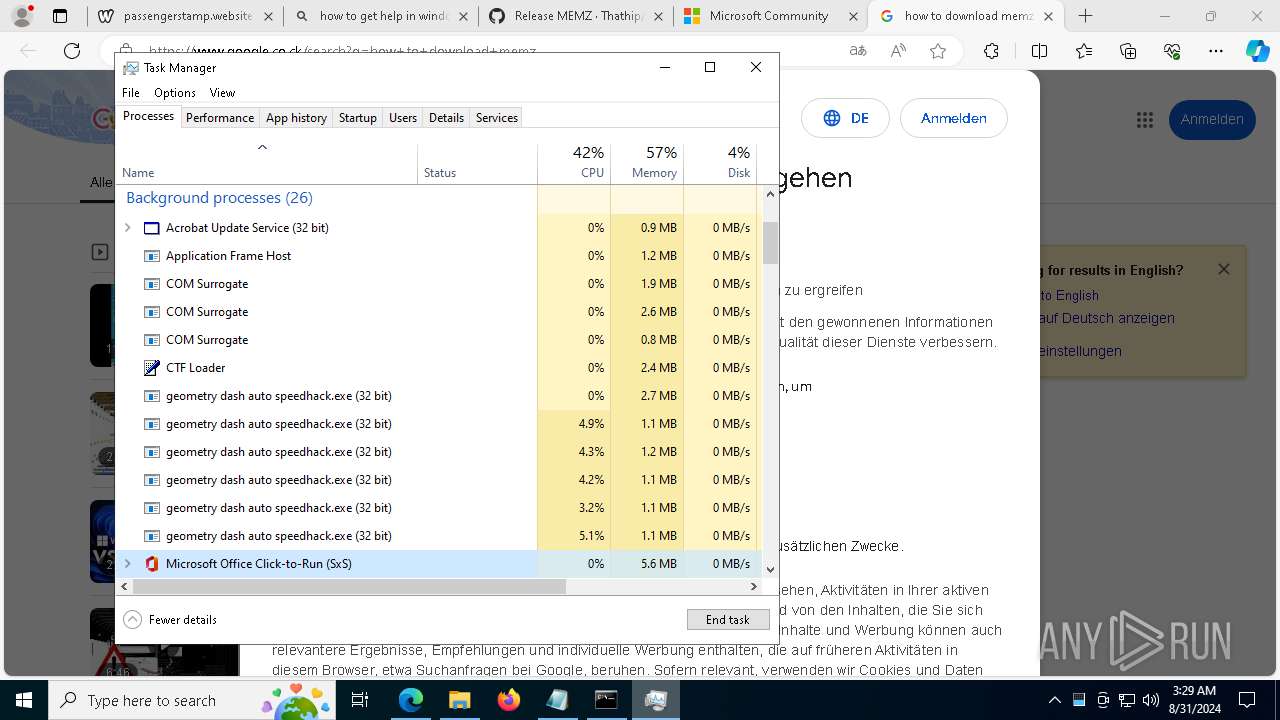
Task: Switch to Startup tab
Action: point(358,118)
